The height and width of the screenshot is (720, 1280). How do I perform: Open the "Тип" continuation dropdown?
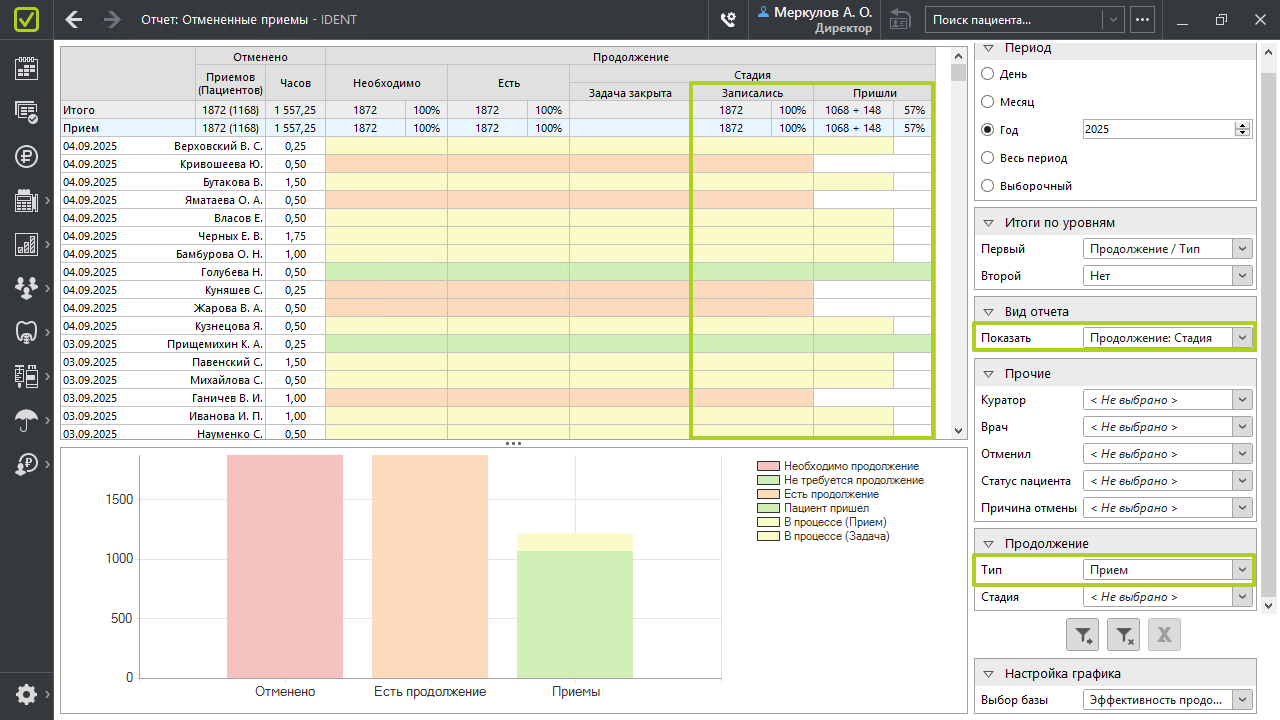point(1168,570)
